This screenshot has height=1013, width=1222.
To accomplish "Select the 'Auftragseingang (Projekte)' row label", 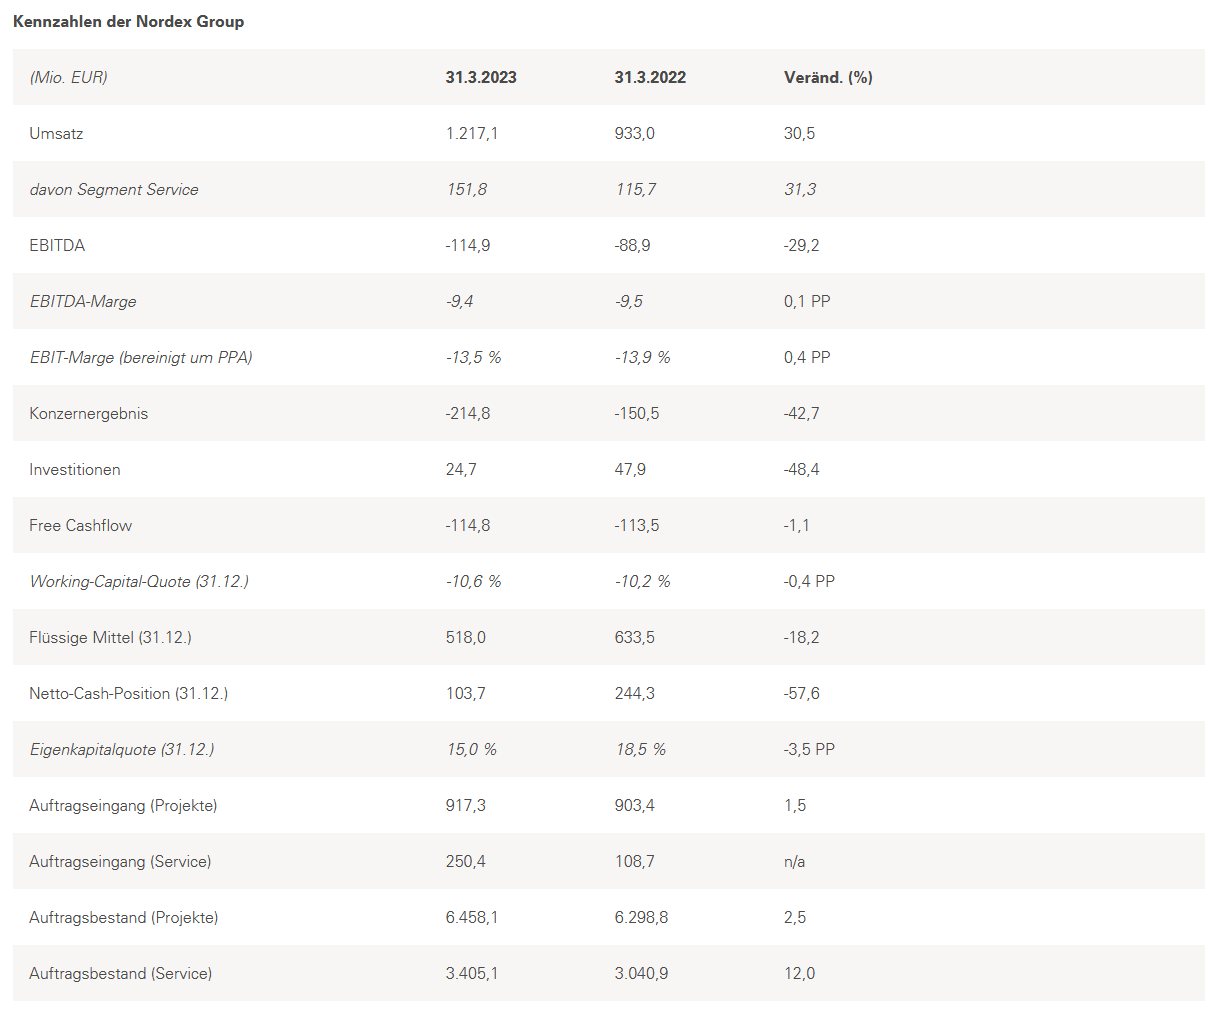I will [123, 805].
